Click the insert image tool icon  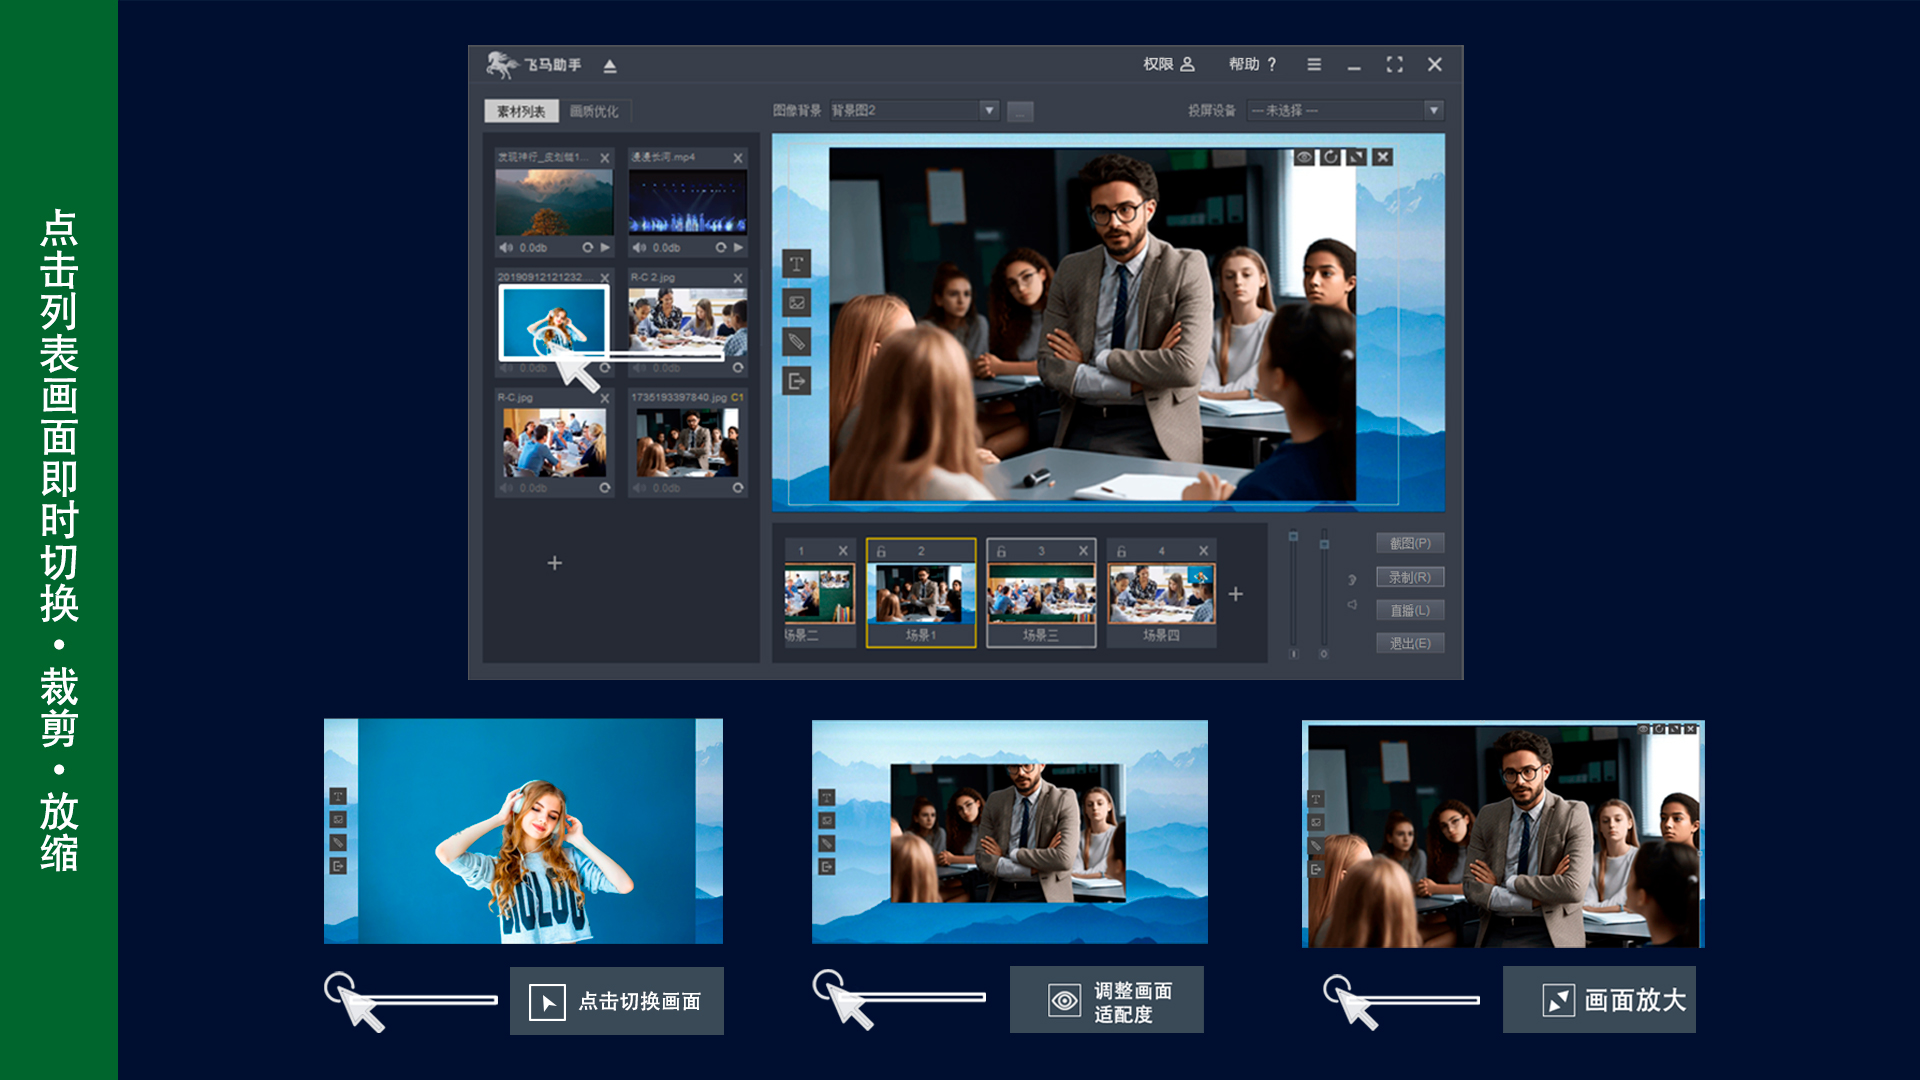click(796, 303)
